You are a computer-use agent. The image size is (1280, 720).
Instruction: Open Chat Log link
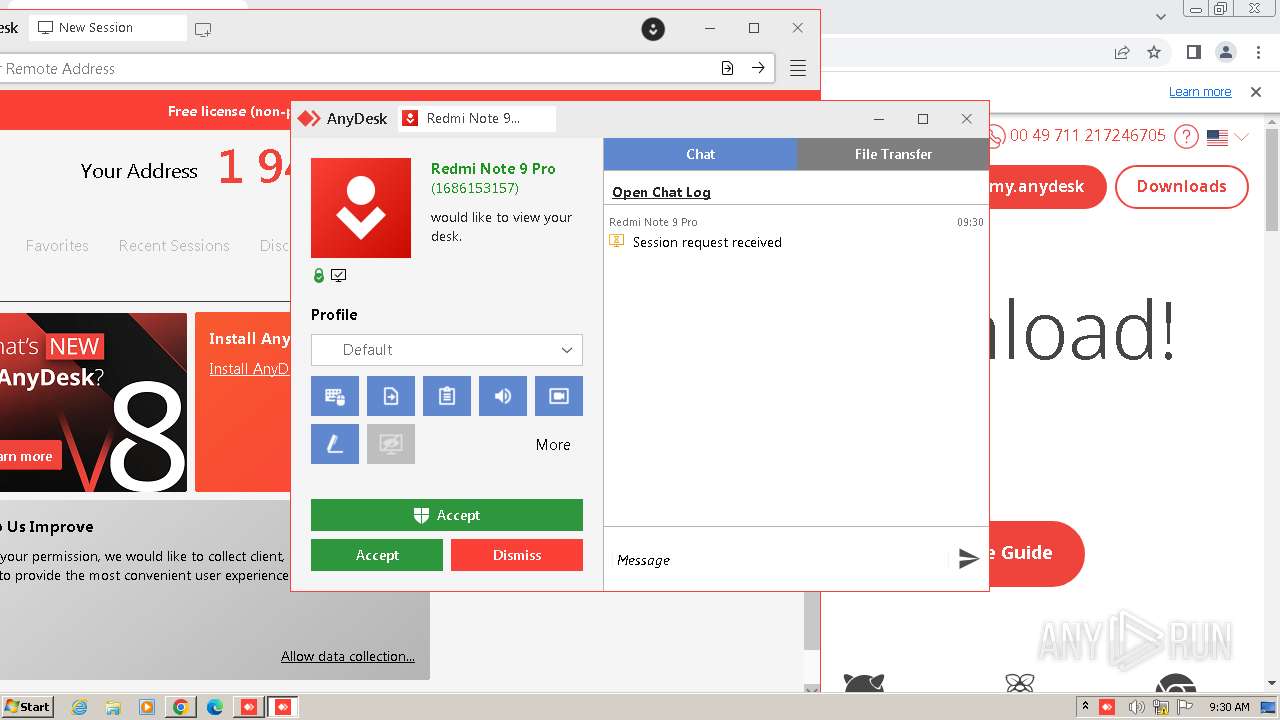pyautogui.click(x=661, y=192)
